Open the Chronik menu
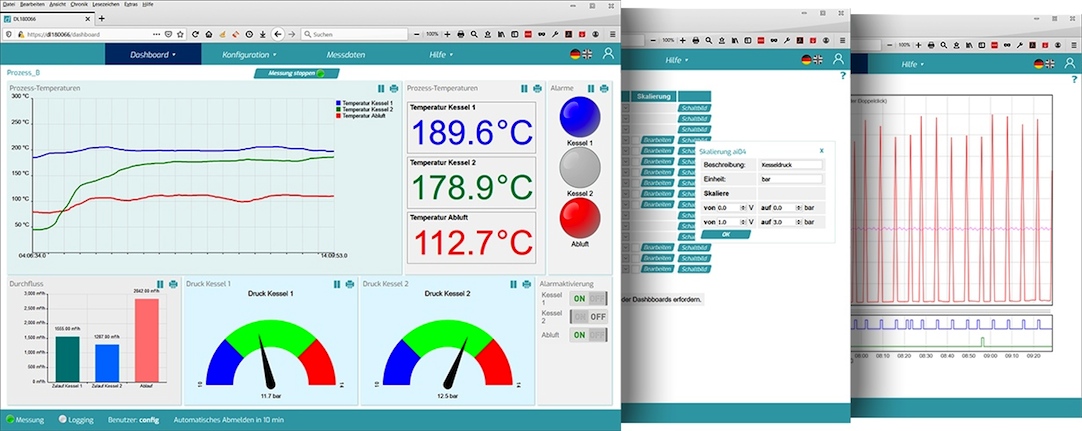 [x=79, y=4]
